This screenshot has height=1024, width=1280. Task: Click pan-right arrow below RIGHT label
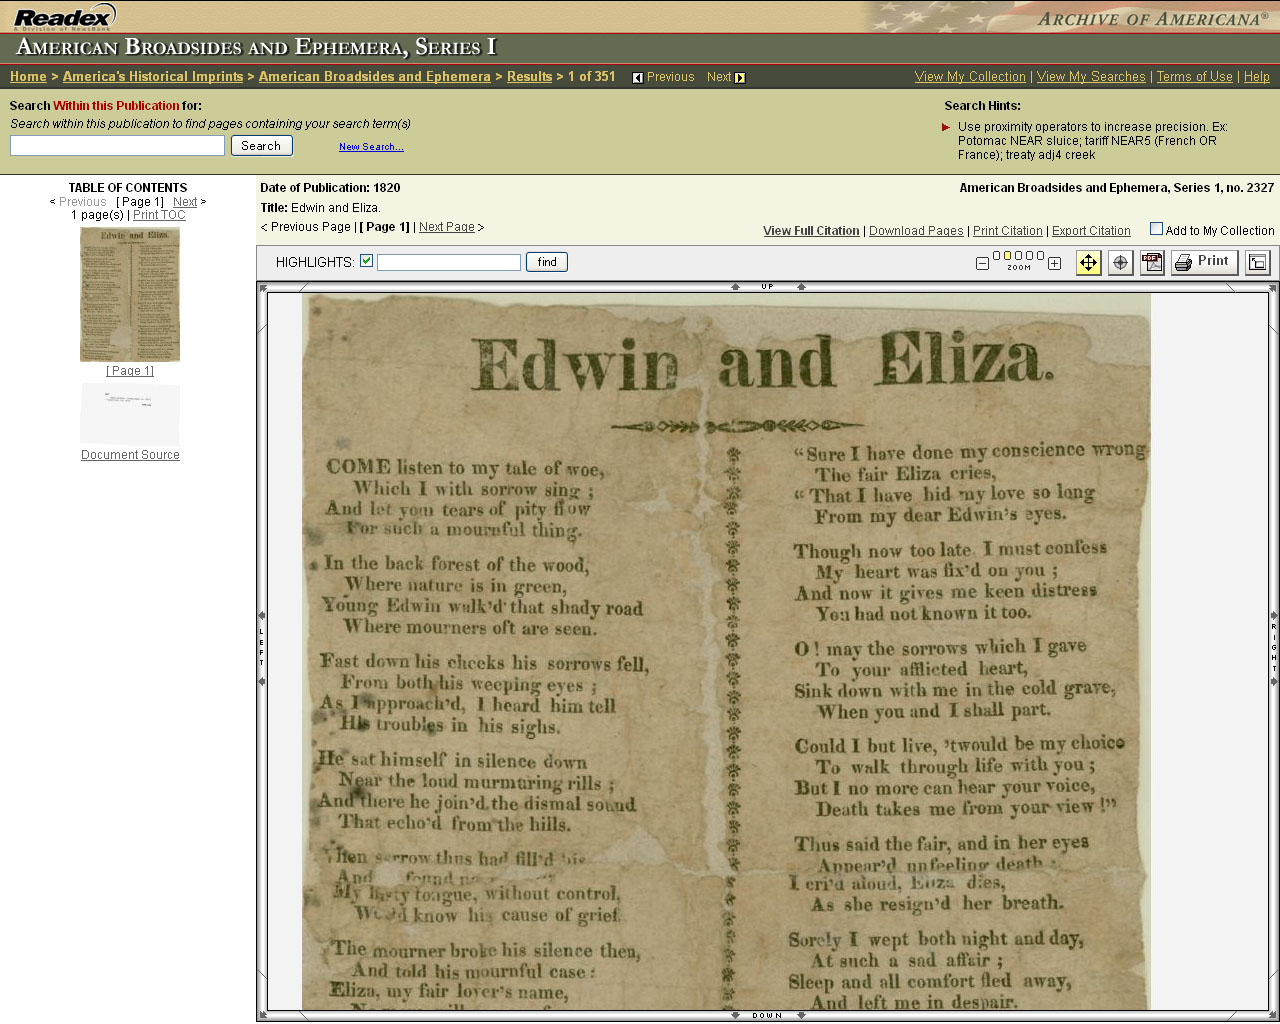[1274, 682]
